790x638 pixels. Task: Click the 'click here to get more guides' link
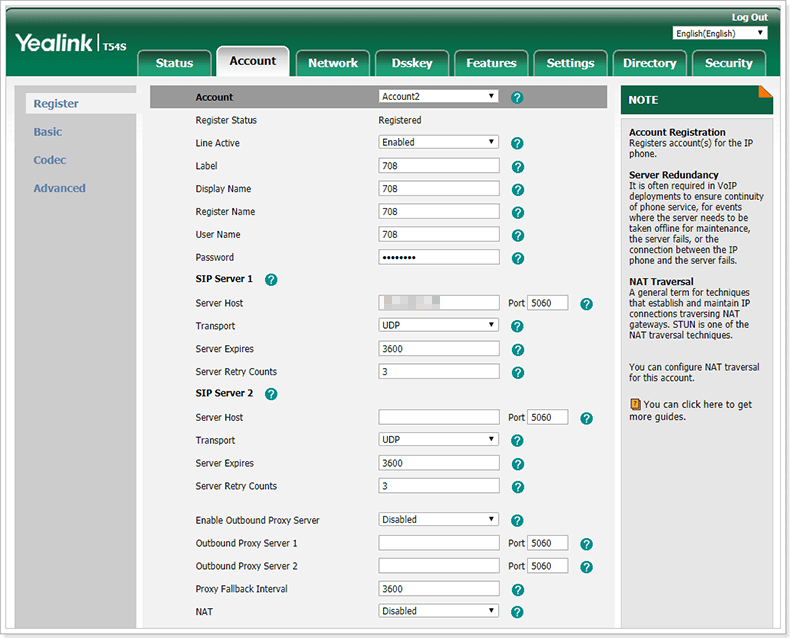690,410
